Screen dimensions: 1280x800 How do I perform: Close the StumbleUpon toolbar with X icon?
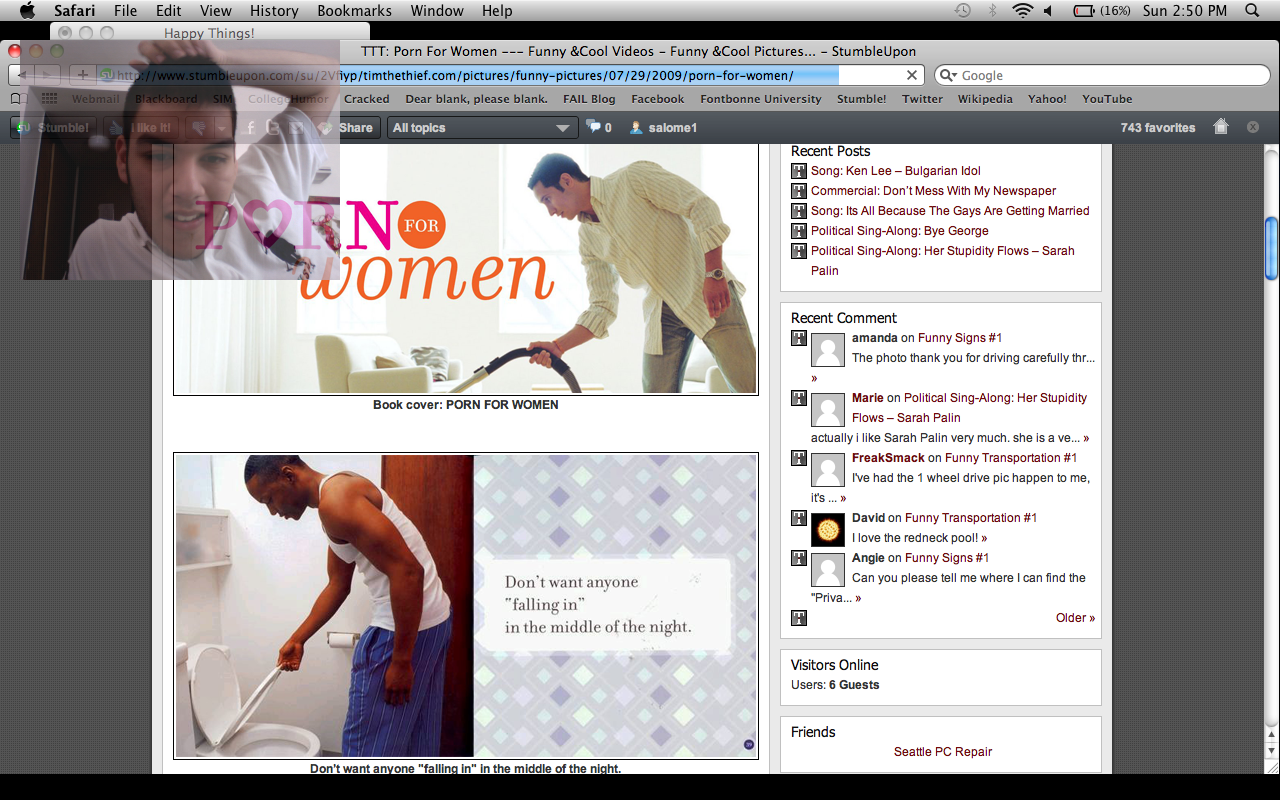pos(1253,127)
